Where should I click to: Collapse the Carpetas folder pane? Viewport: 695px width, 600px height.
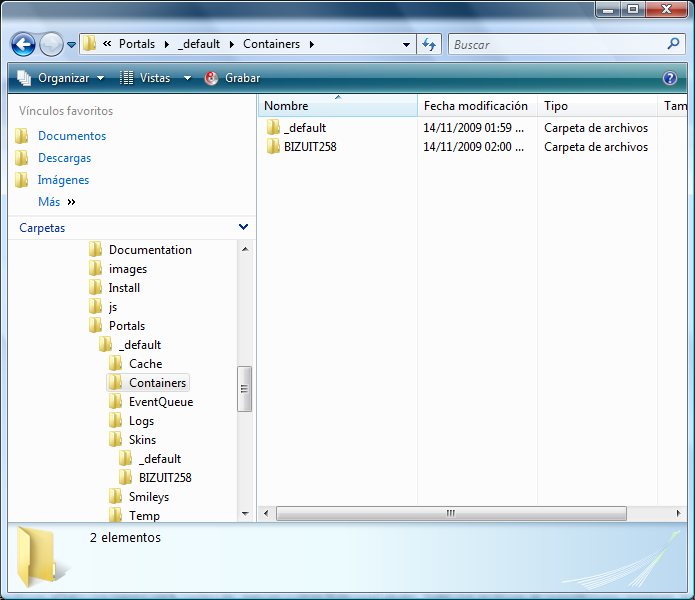point(244,228)
